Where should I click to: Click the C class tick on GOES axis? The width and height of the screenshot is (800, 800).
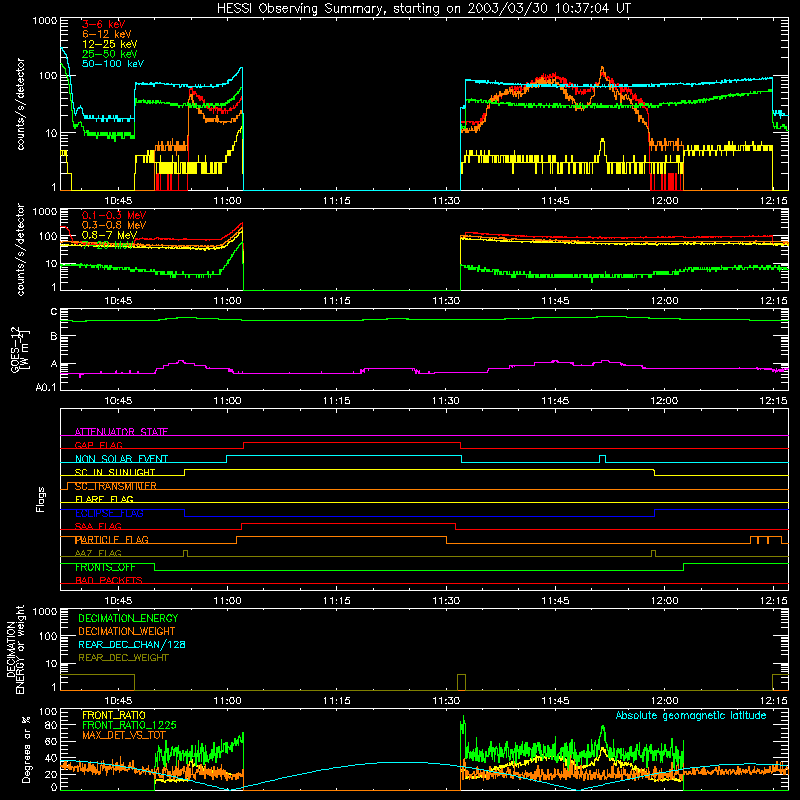[x=54, y=312]
